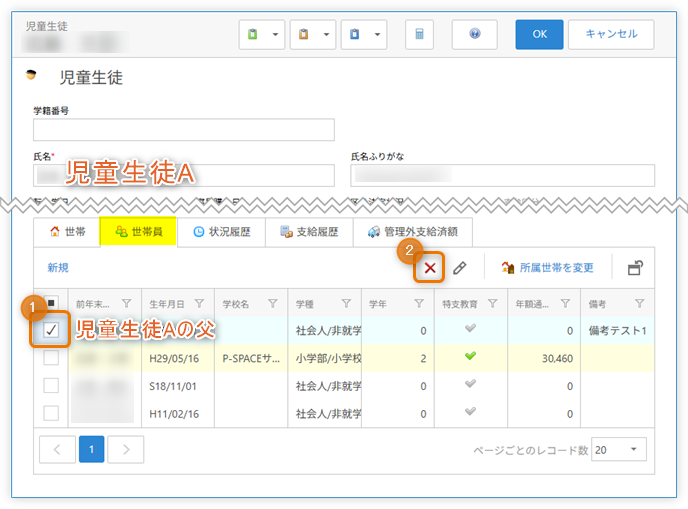688x509 pixels.
Task: Open filter for 学年 column
Action: [x=419, y=303]
